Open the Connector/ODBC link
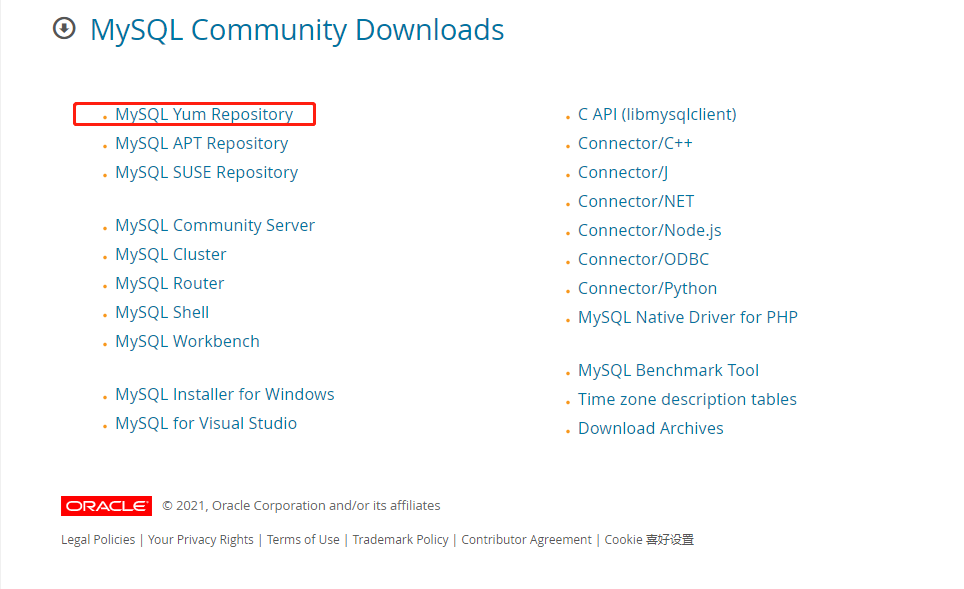Viewport: 964px width, 589px height. click(643, 259)
